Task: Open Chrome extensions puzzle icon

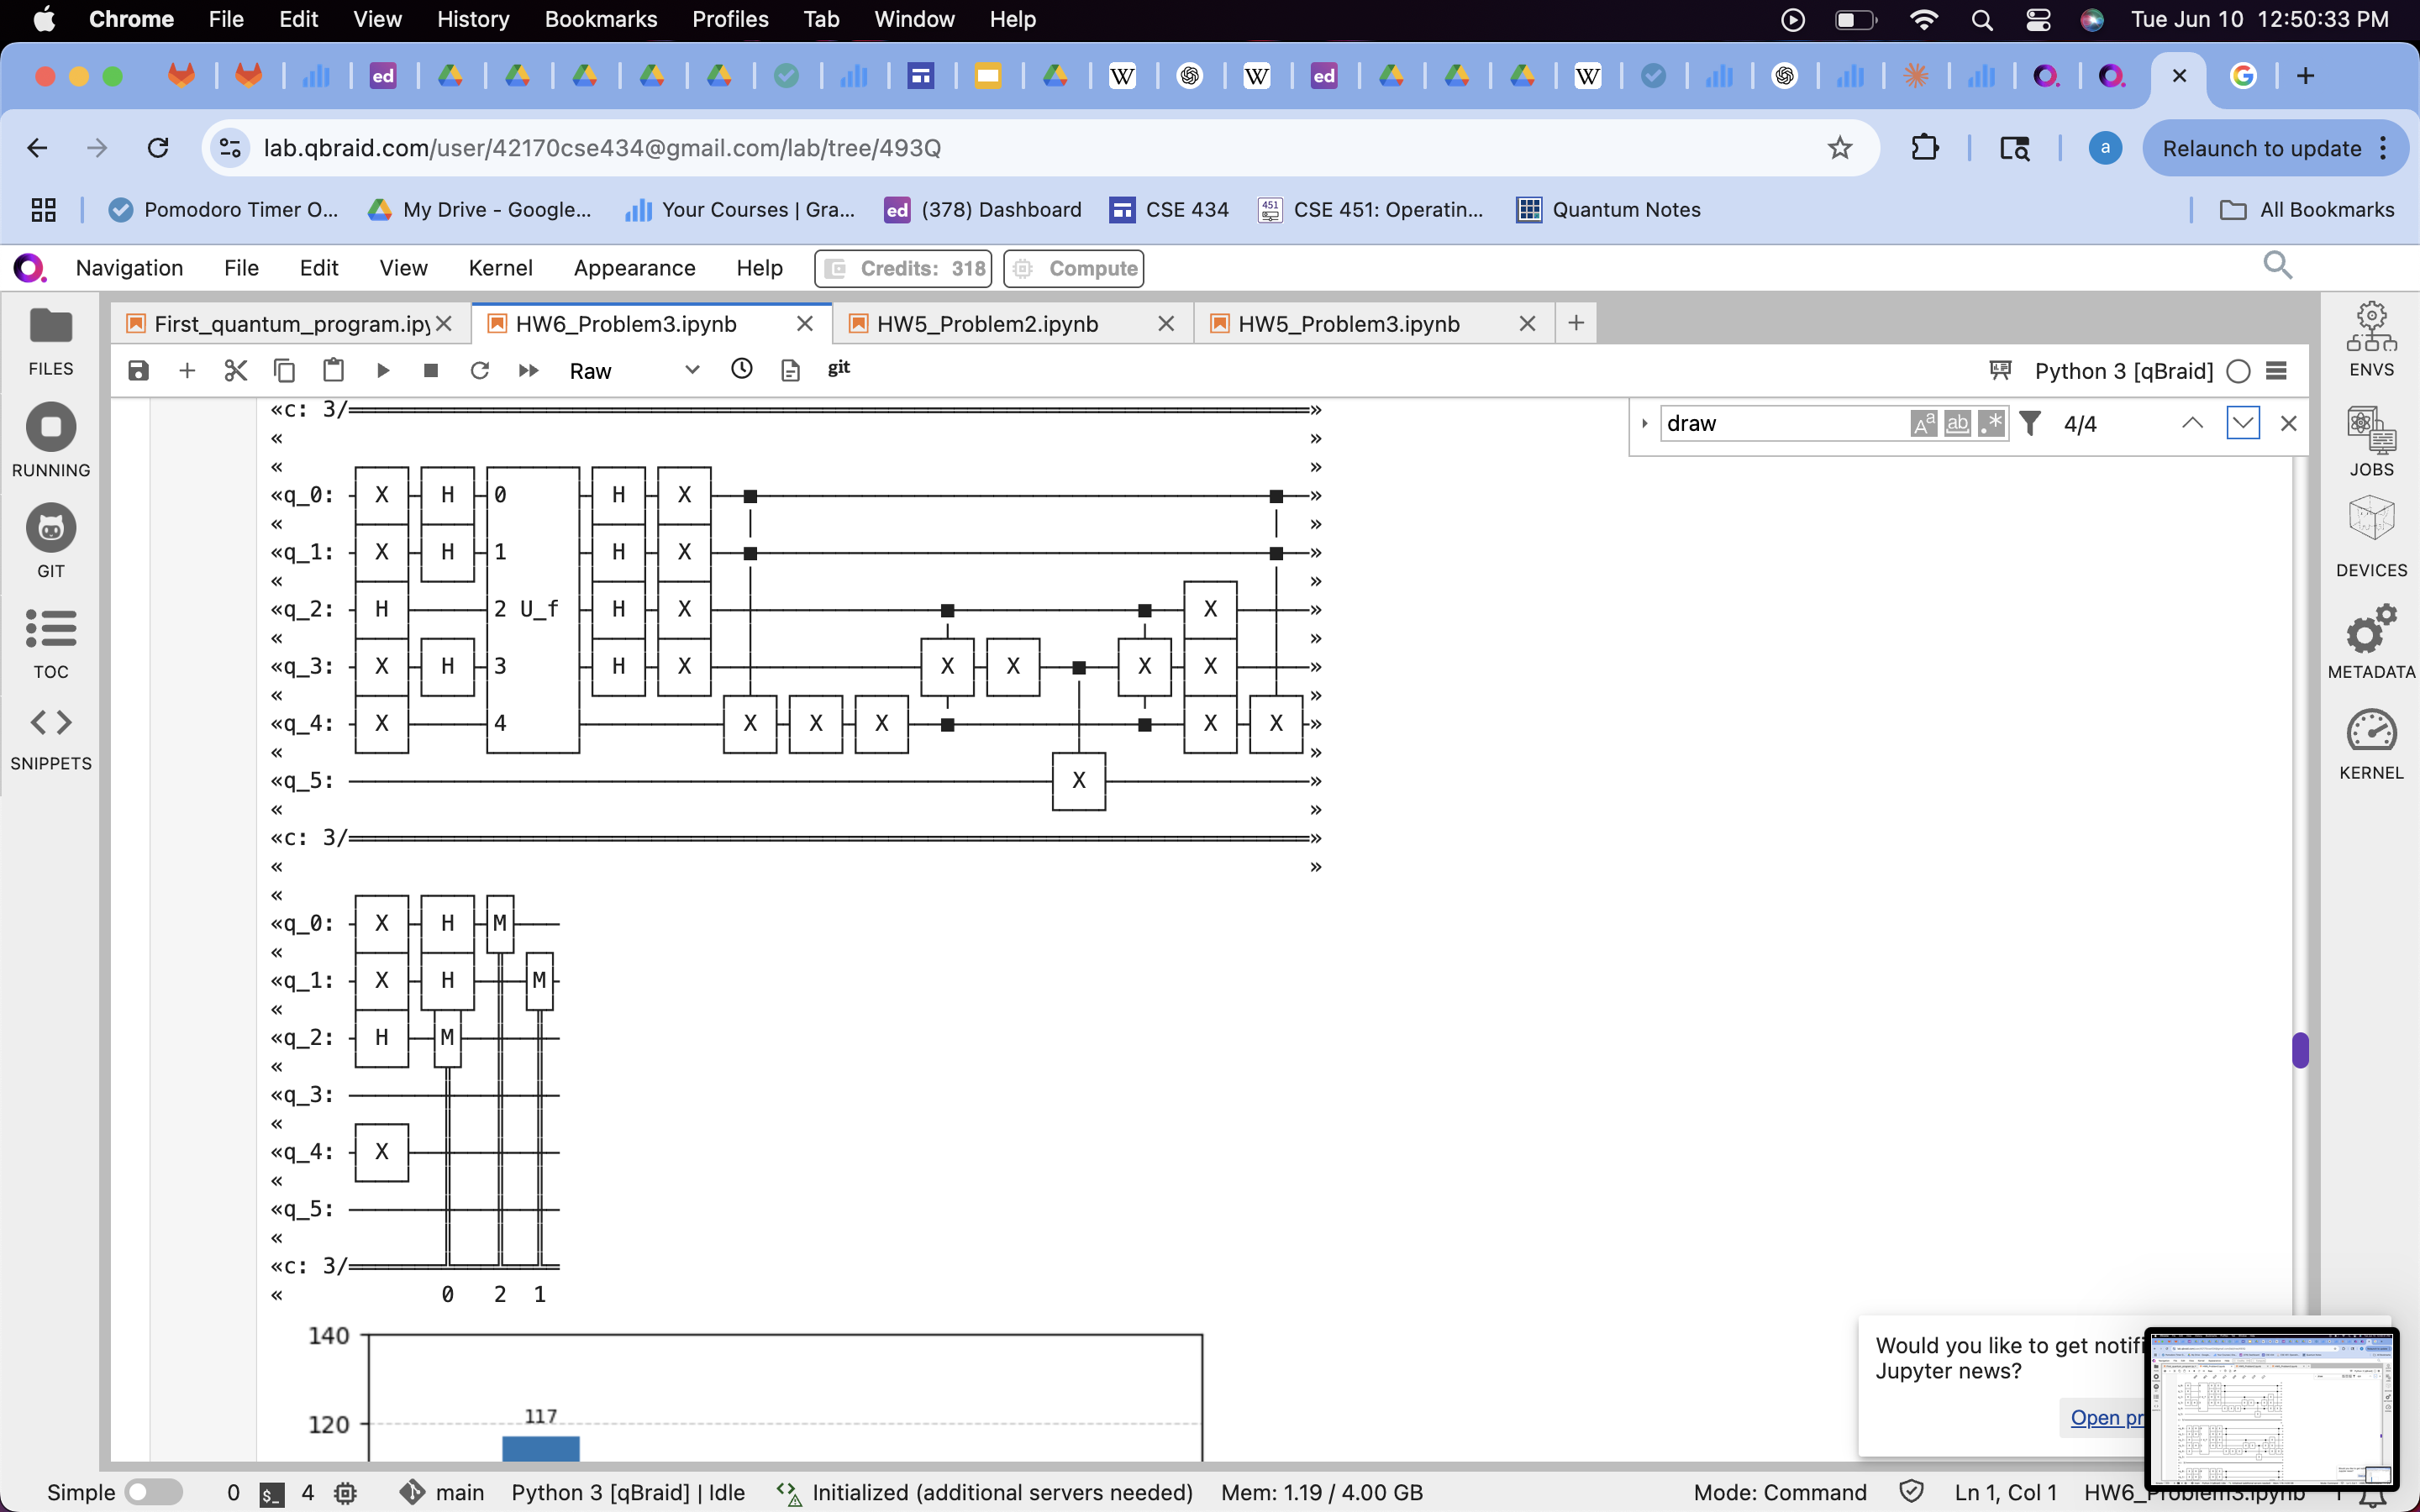Action: coord(1924,148)
